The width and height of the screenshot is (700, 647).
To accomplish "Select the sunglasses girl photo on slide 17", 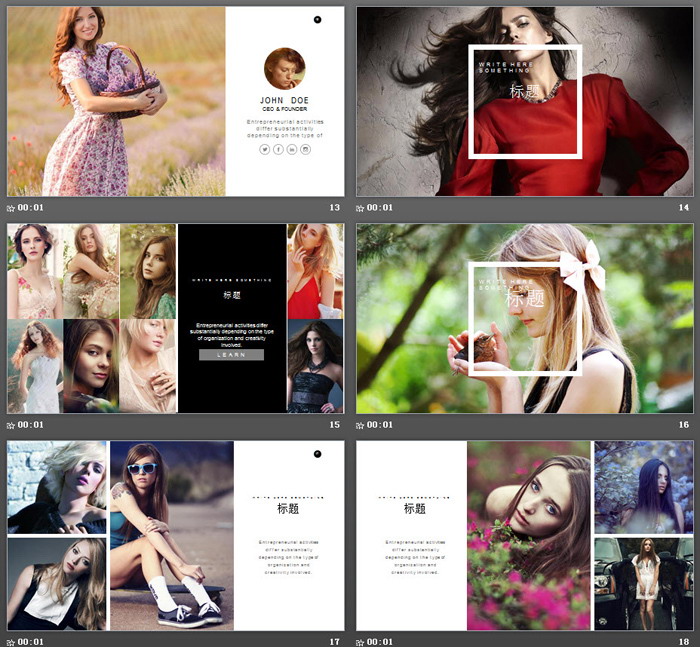I will tap(171, 535).
